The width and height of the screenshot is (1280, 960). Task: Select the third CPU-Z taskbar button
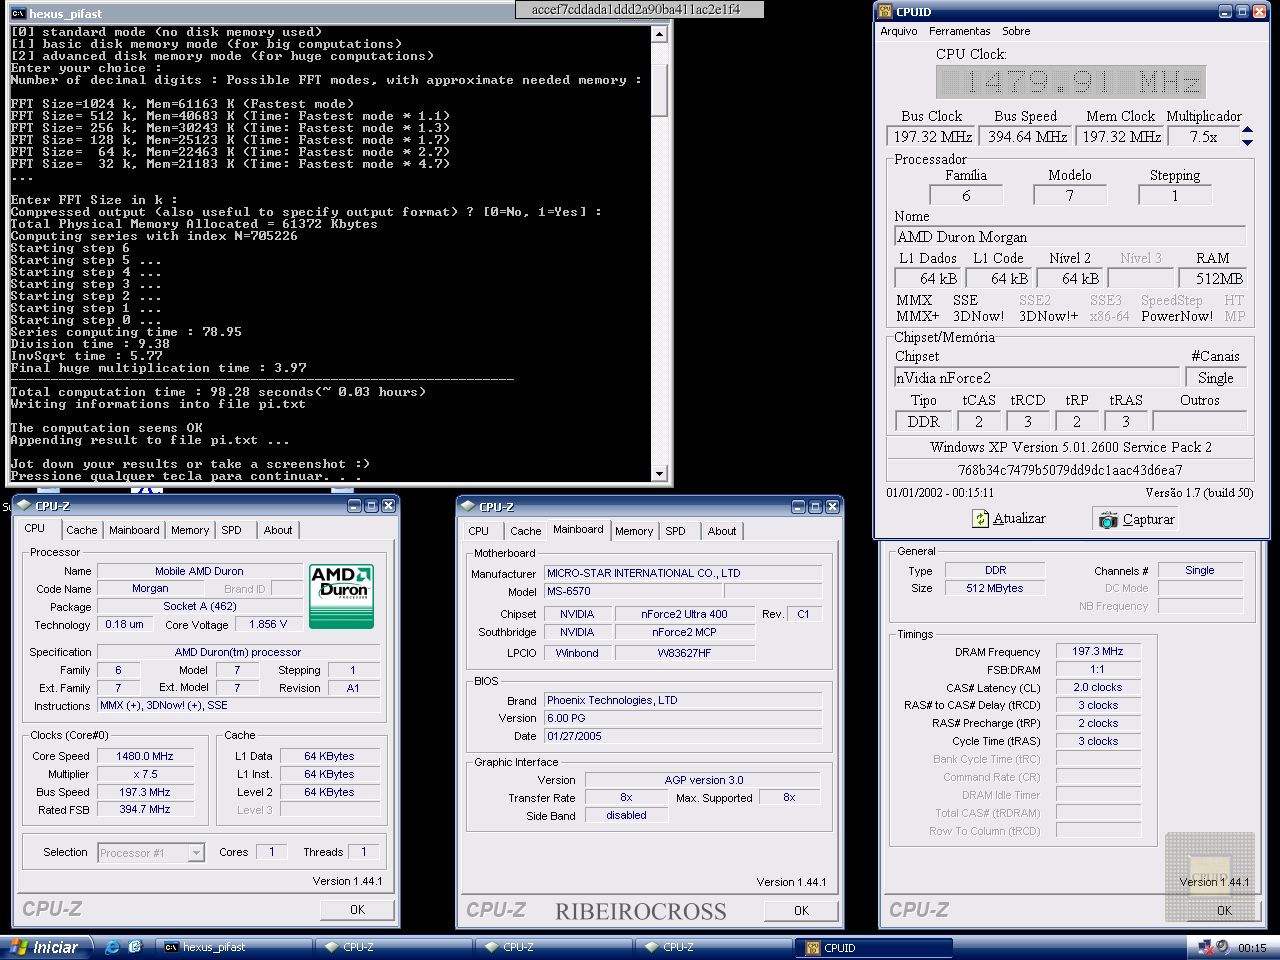(x=714, y=947)
